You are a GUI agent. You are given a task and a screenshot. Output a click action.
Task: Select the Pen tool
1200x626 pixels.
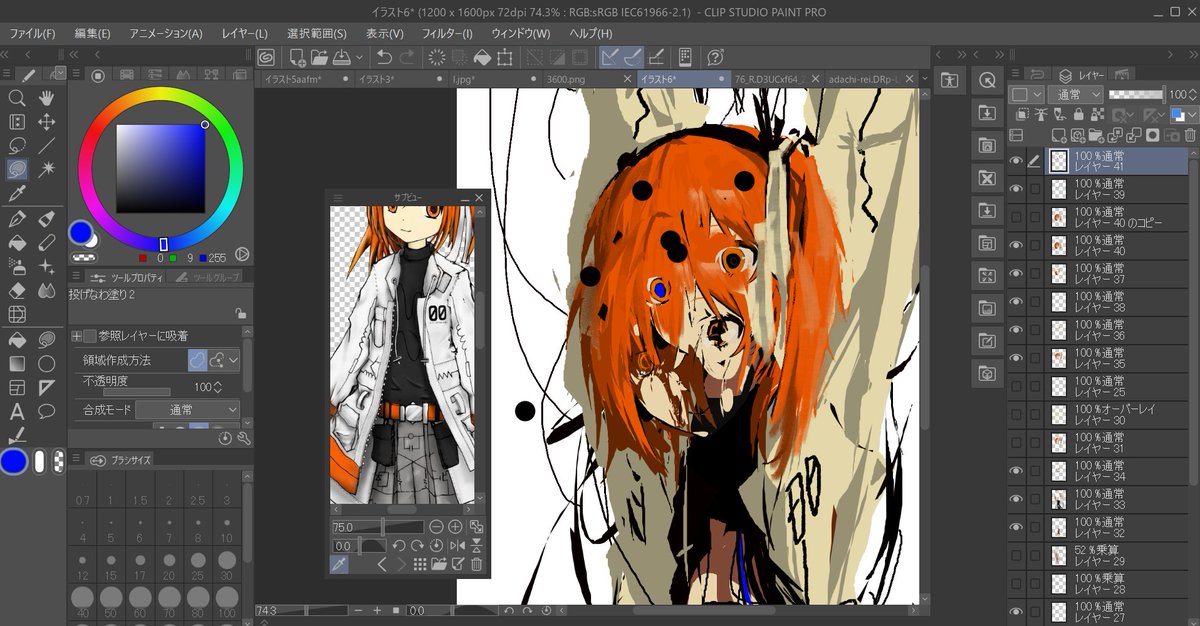click(17, 219)
